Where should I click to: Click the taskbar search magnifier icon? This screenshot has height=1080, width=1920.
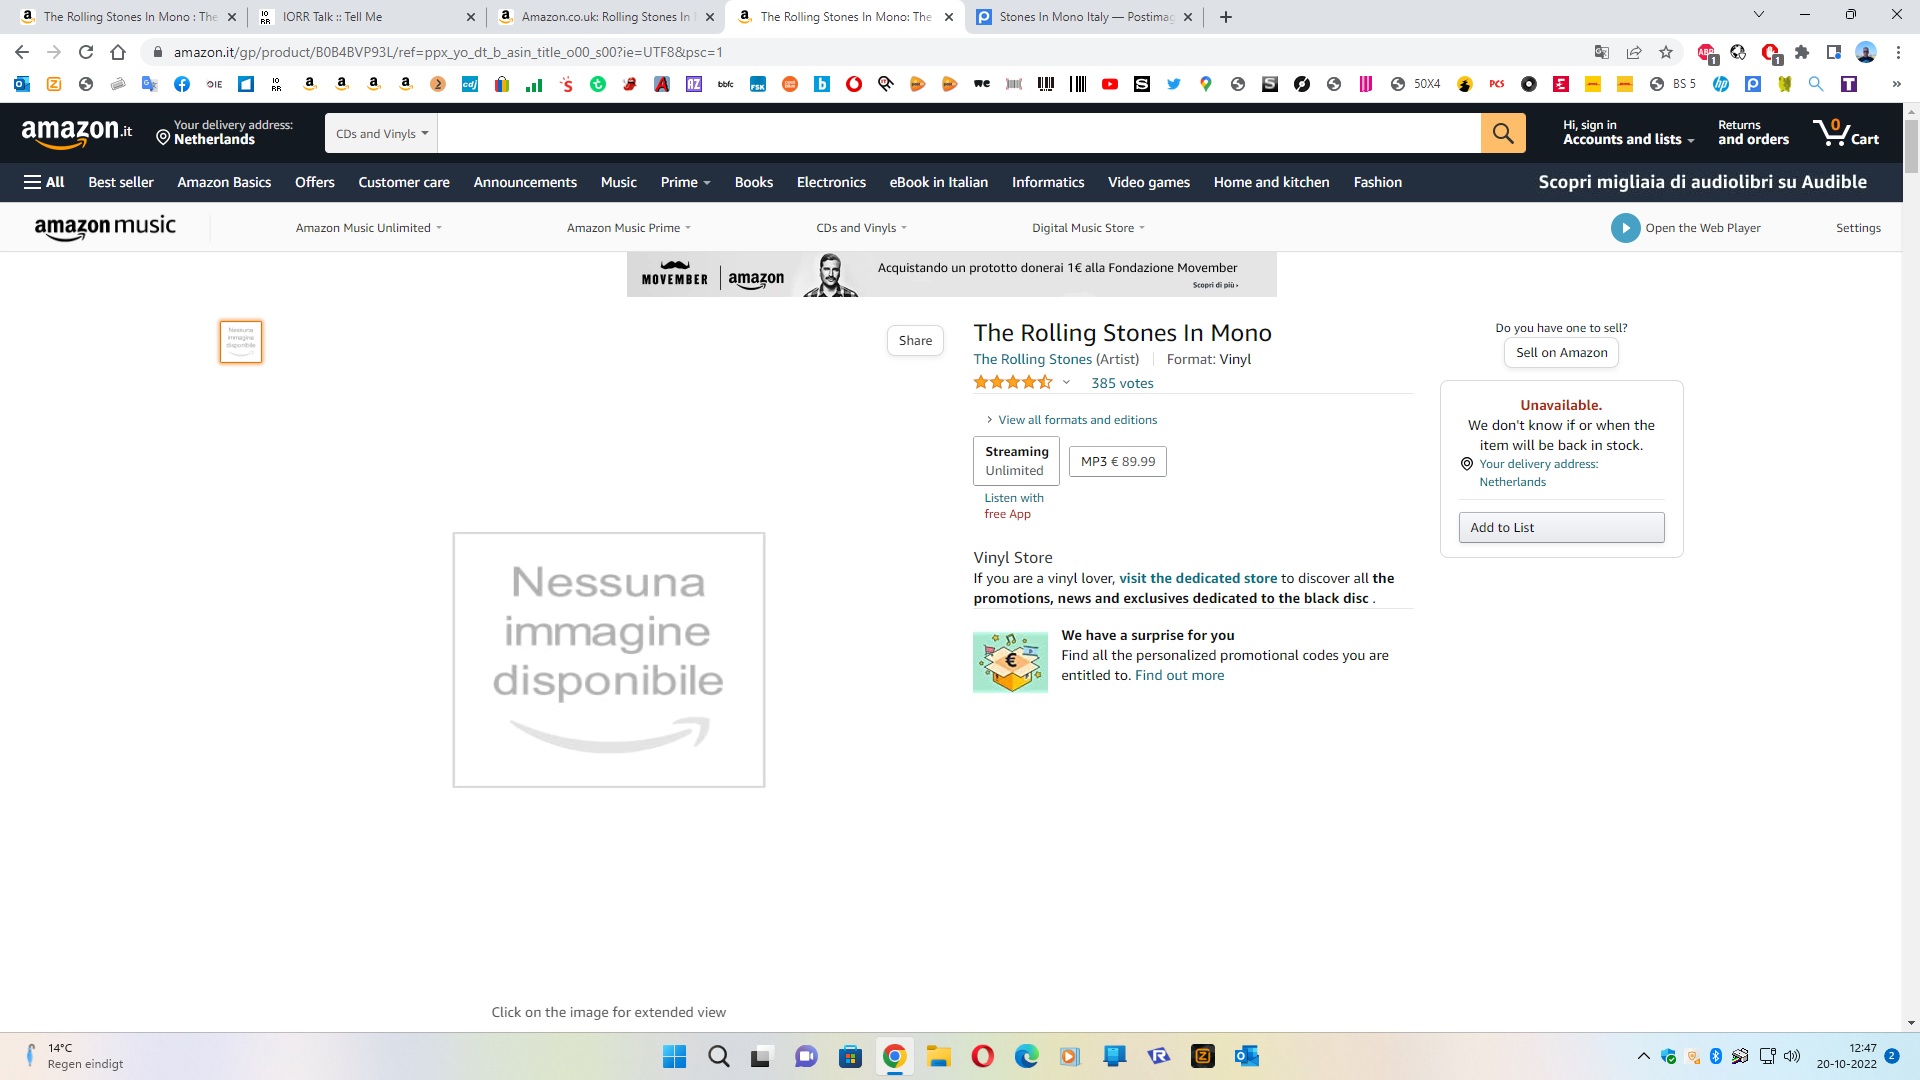pyautogui.click(x=719, y=1056)
